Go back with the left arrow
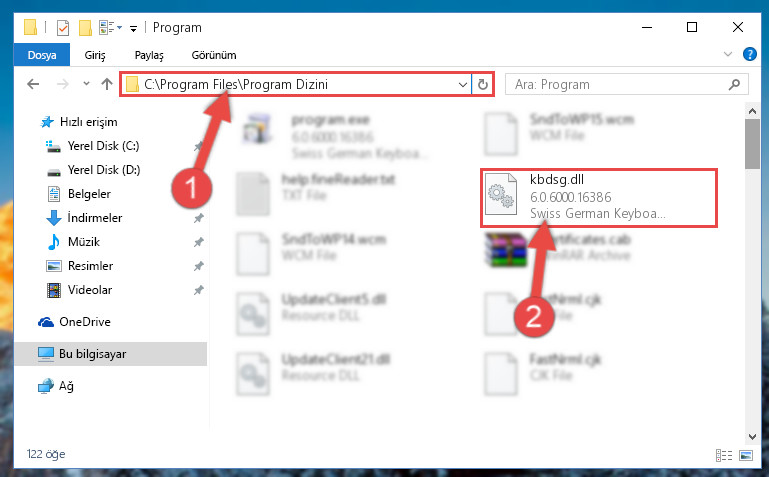This screenshot has height=477, width=769. (x=33, y=84)
